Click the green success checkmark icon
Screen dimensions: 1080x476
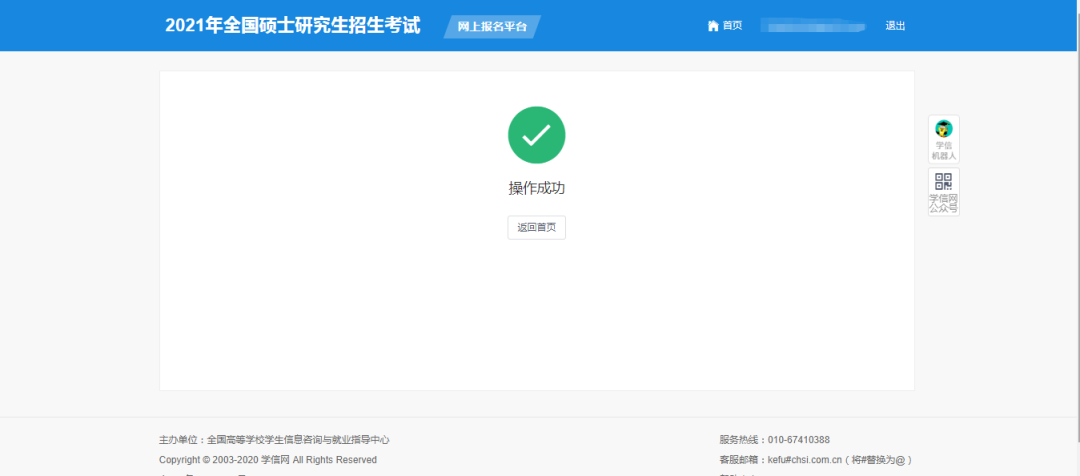(537, 135)
